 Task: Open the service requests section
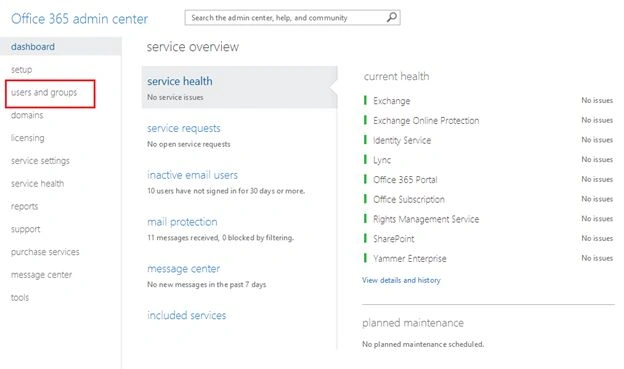183,128
